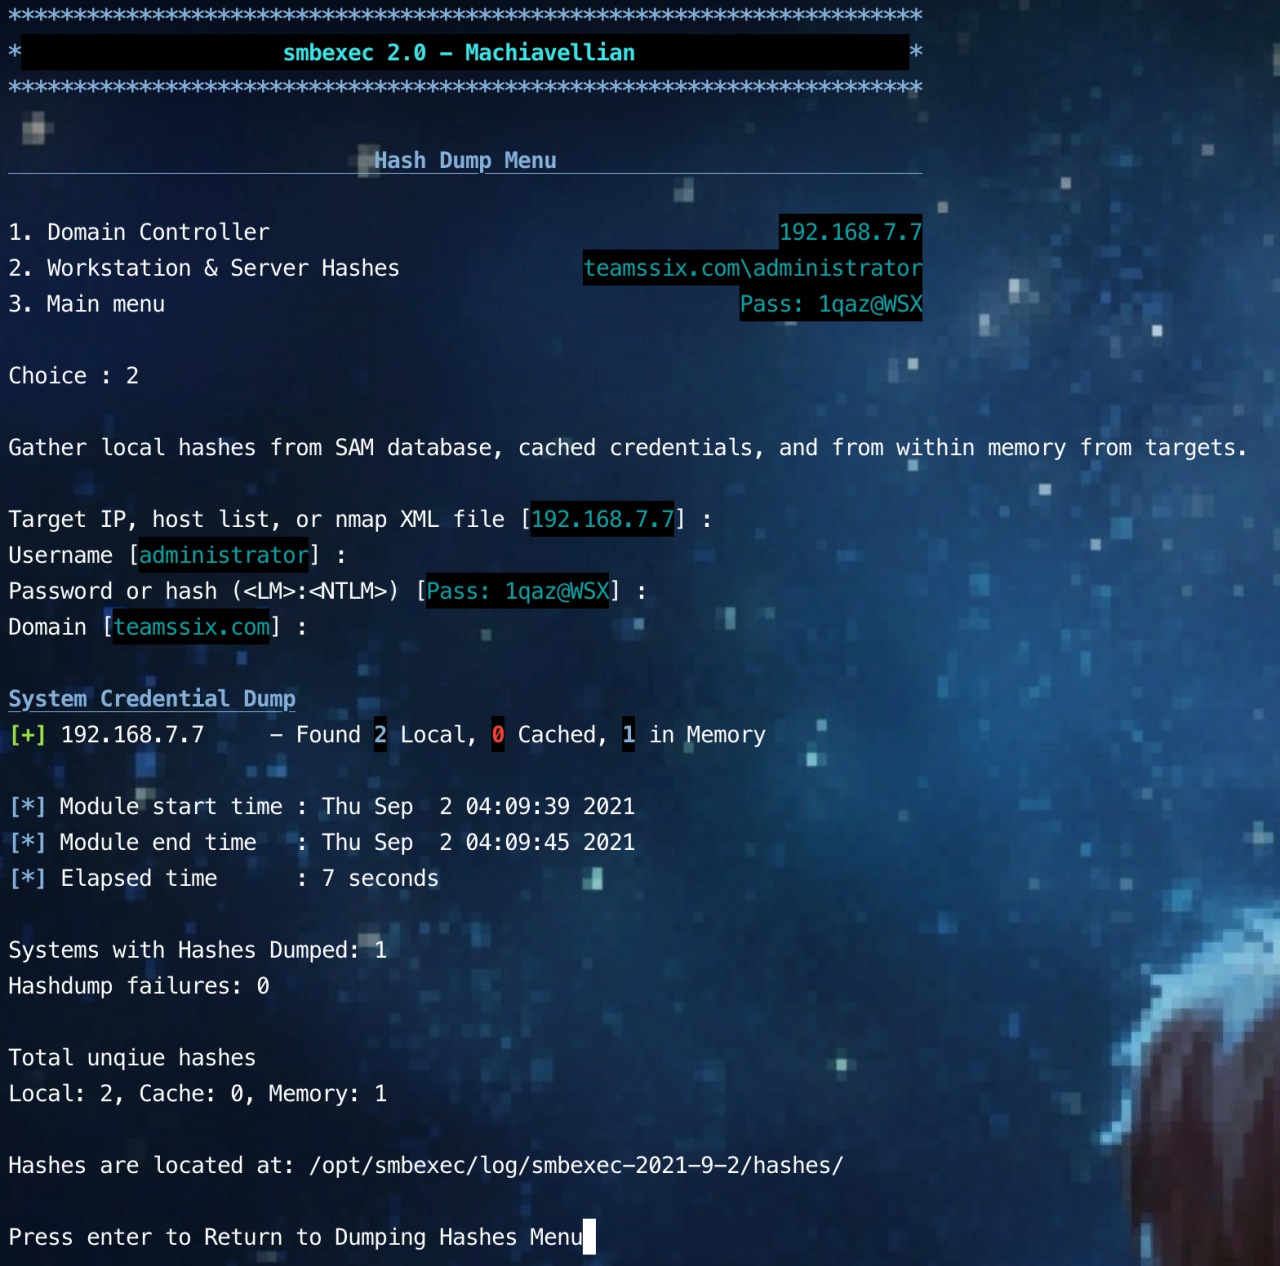This screenshot has width=1280, height=1266.
Task: Click "Systems with Hashes Dumped: 1" summary line
Action: (x=198, y=950)
